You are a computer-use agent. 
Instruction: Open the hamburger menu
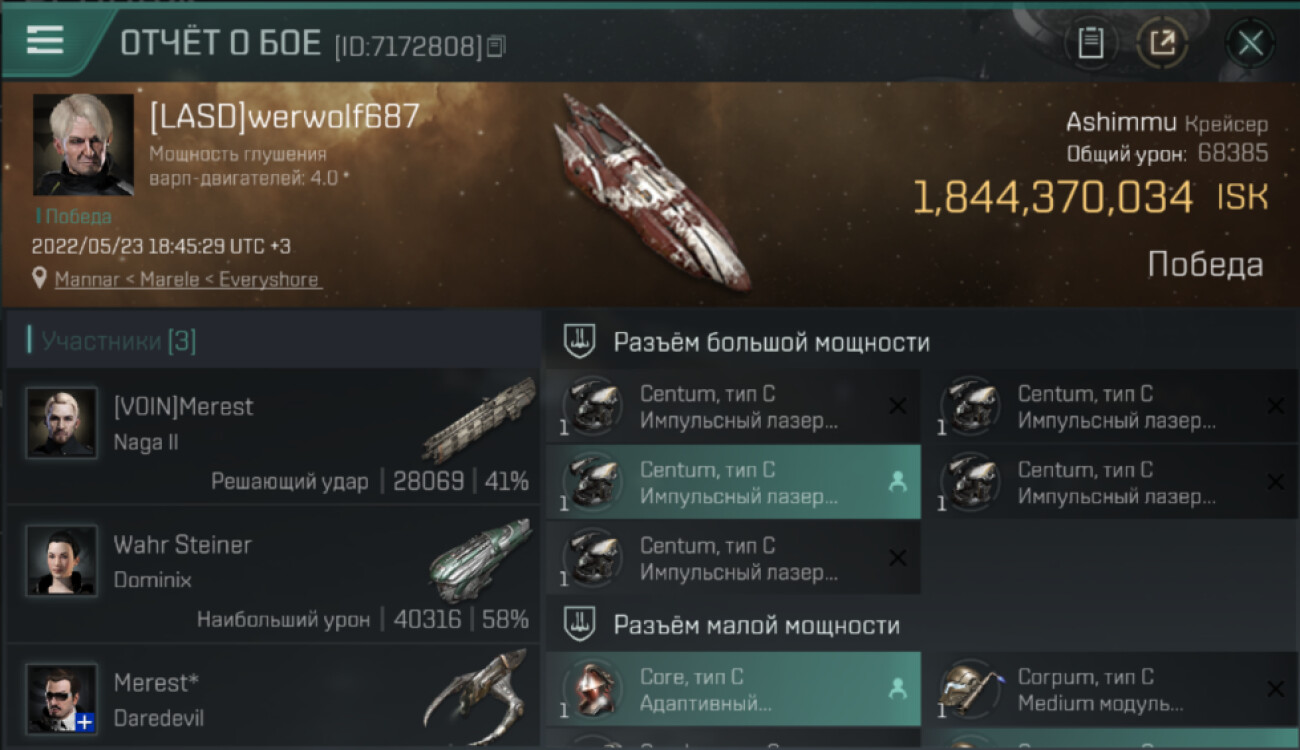pos(45,40)
